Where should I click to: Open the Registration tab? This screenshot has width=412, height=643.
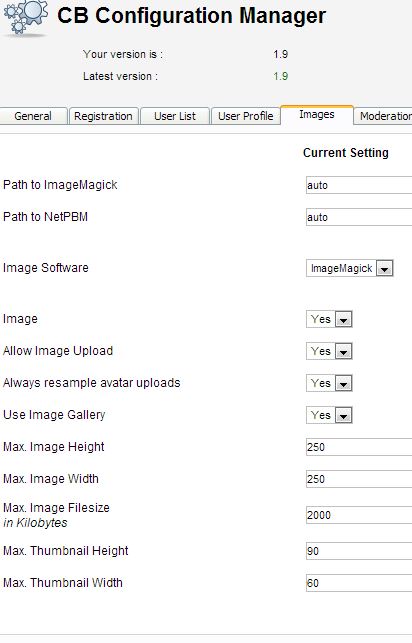pos(103,116)
